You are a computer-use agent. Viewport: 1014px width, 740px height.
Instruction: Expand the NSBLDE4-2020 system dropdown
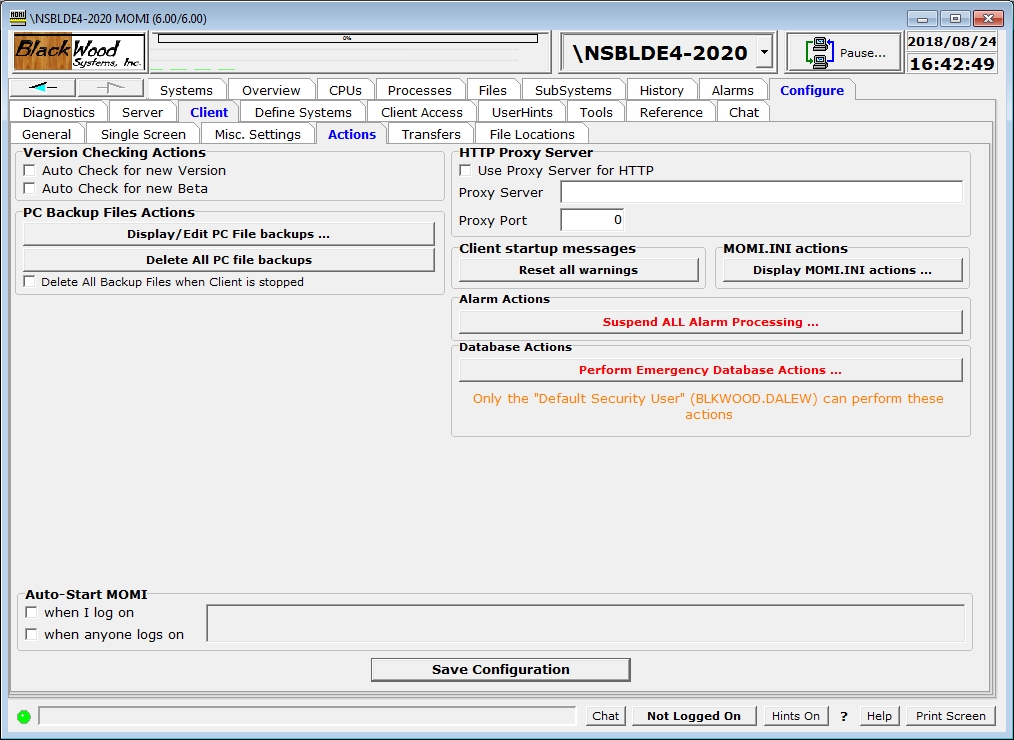point(764,53)
